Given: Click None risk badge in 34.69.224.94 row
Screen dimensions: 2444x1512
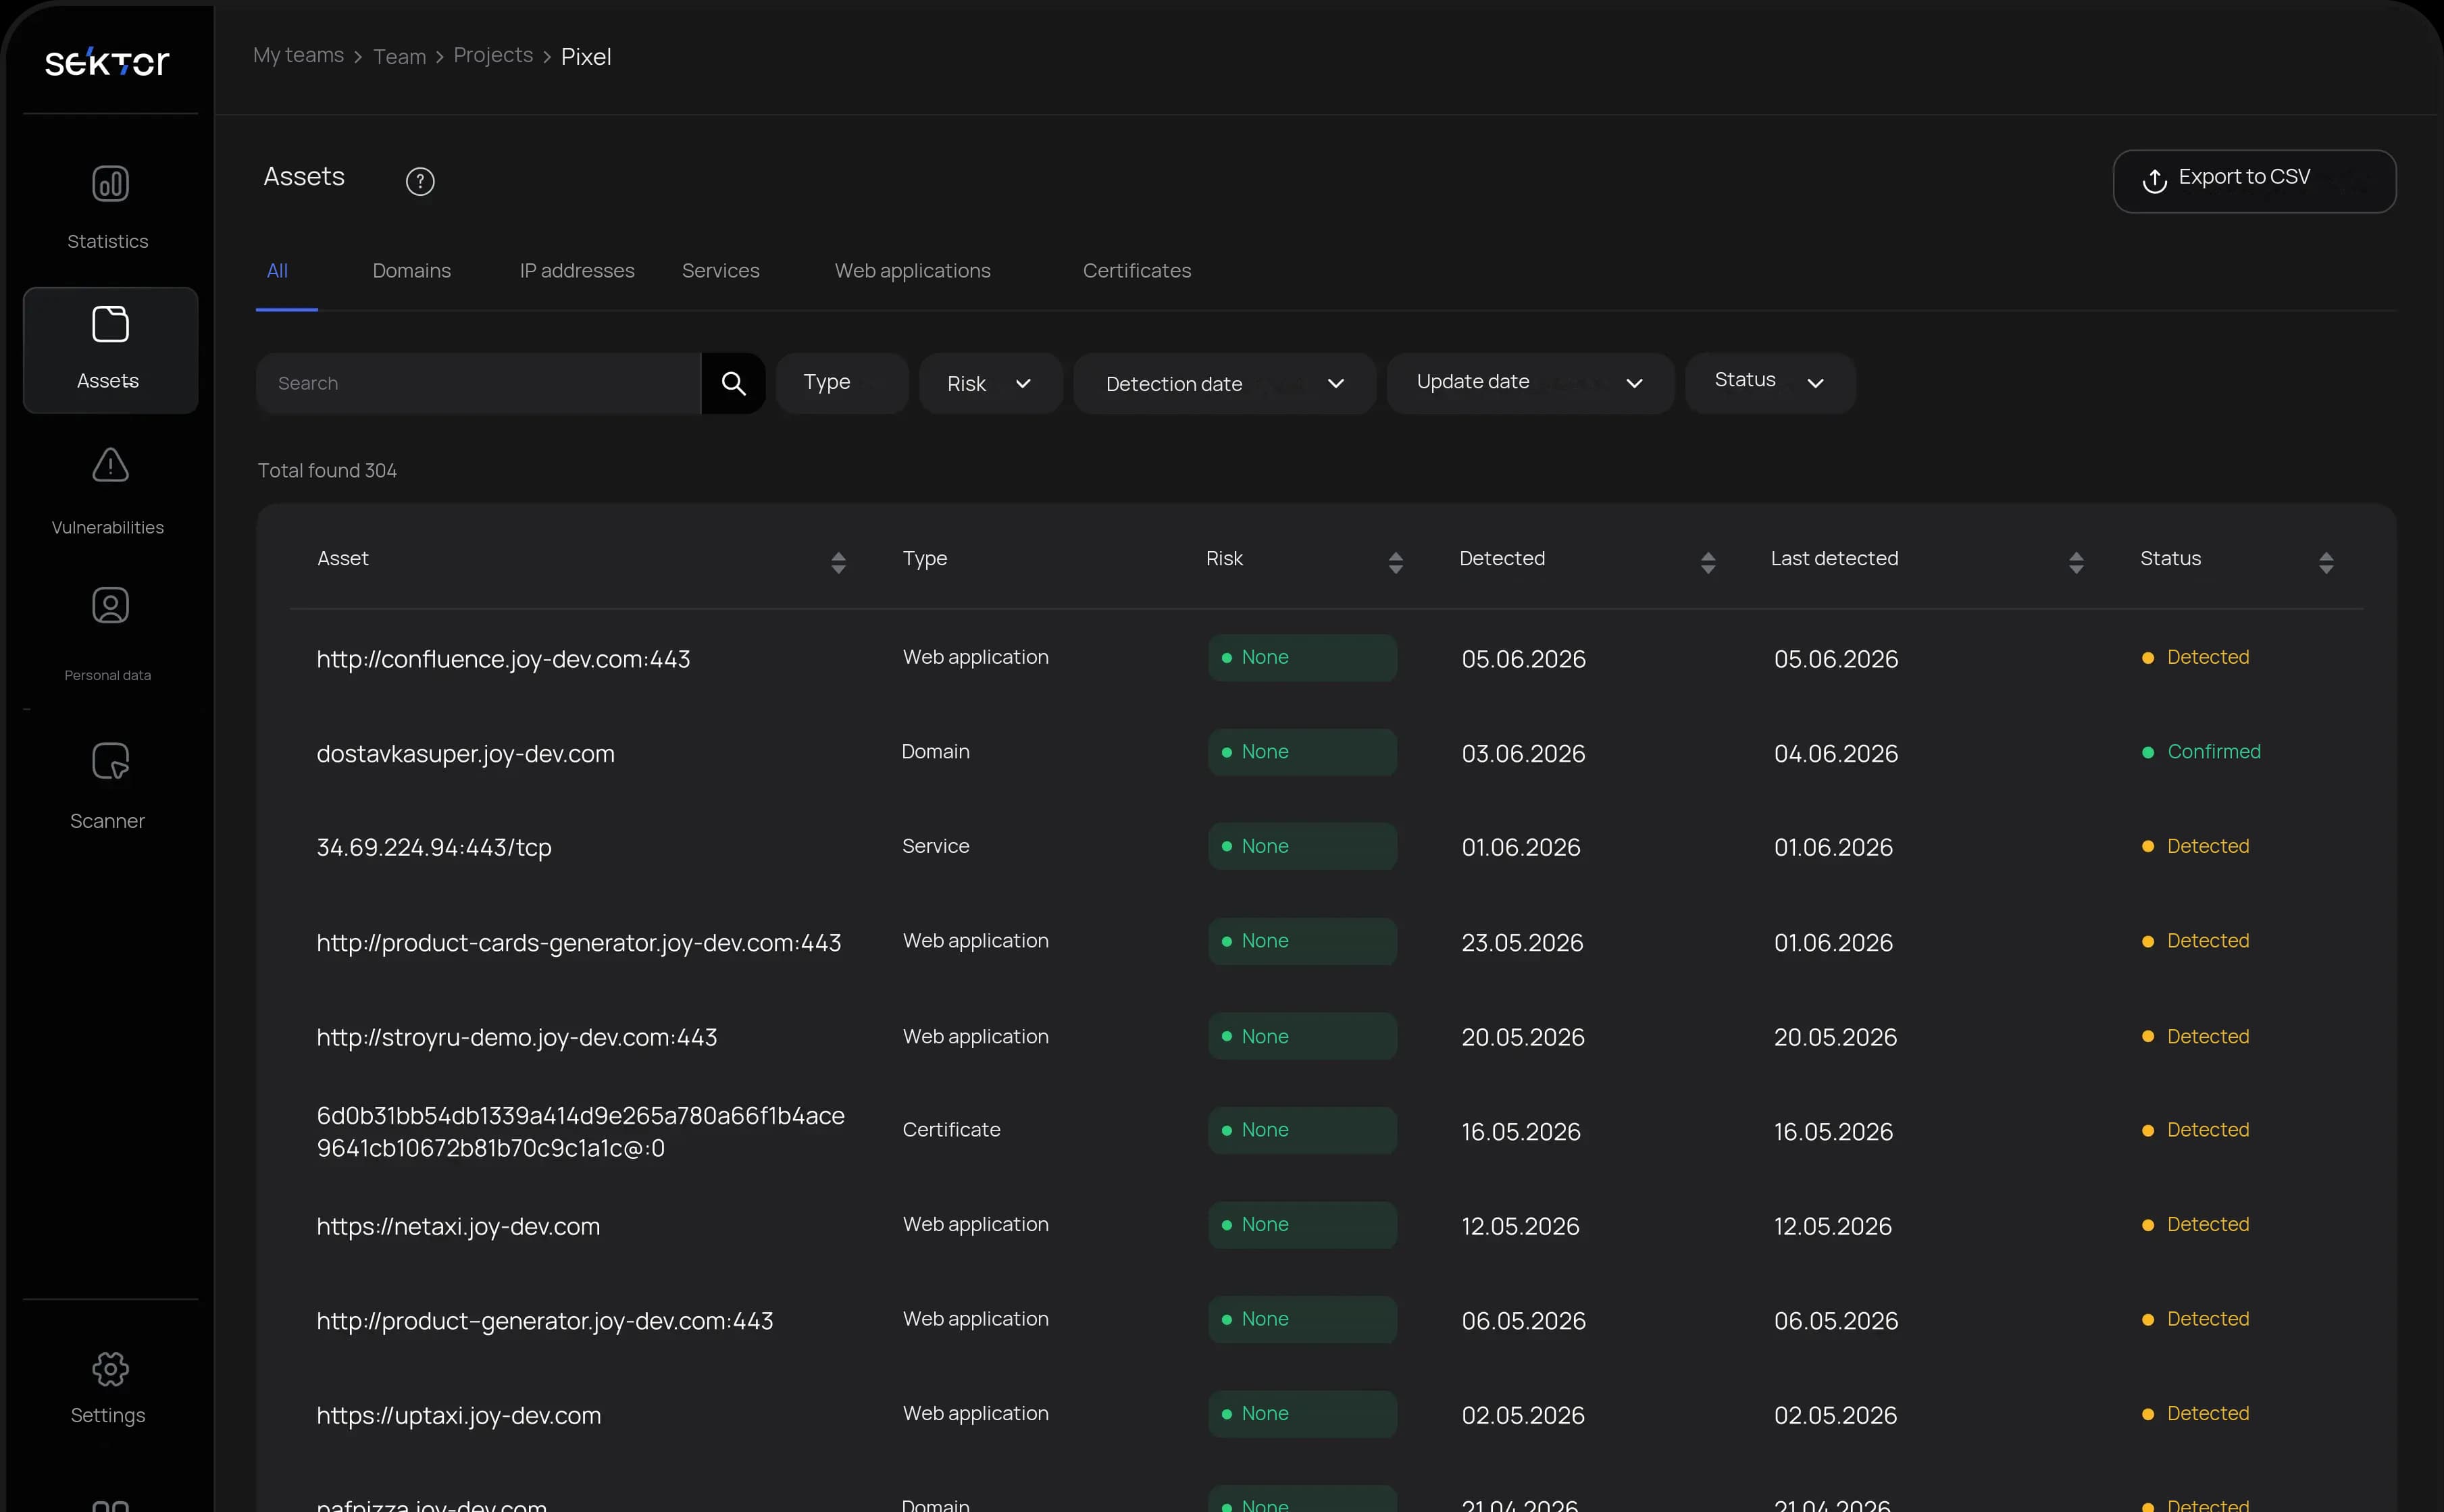Looking at the screenshot, I should 1302,846.
